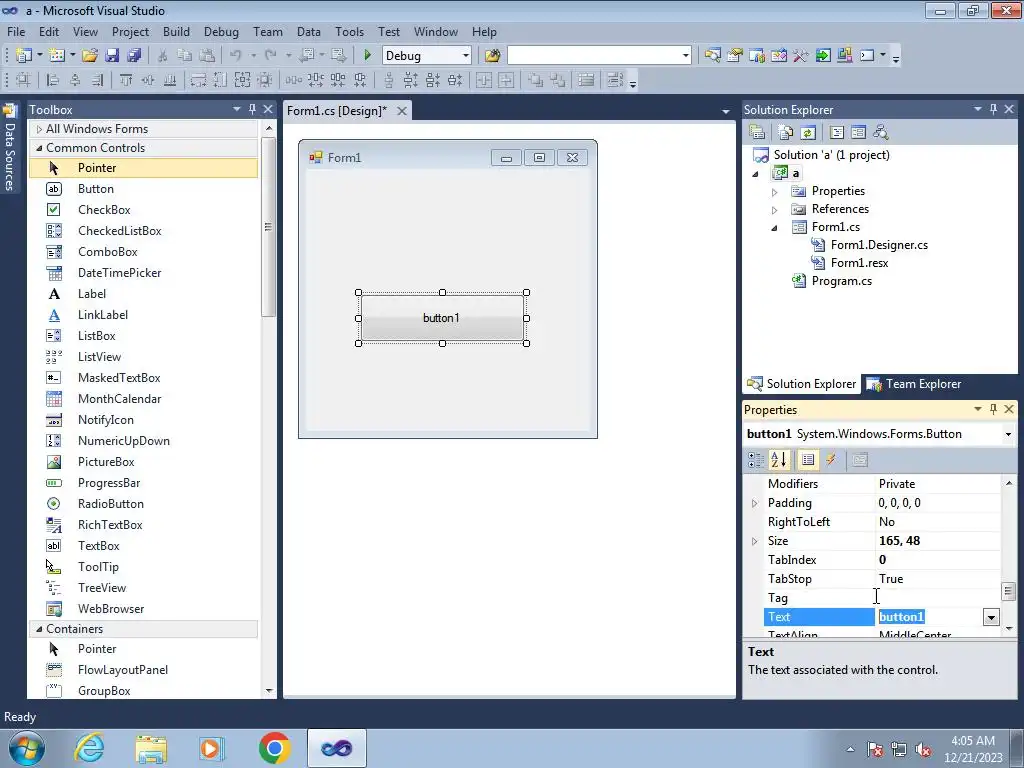The width and height of the screenshot is (1024, 768).
Task: Open the Build menu
Action: click(176, 31)
